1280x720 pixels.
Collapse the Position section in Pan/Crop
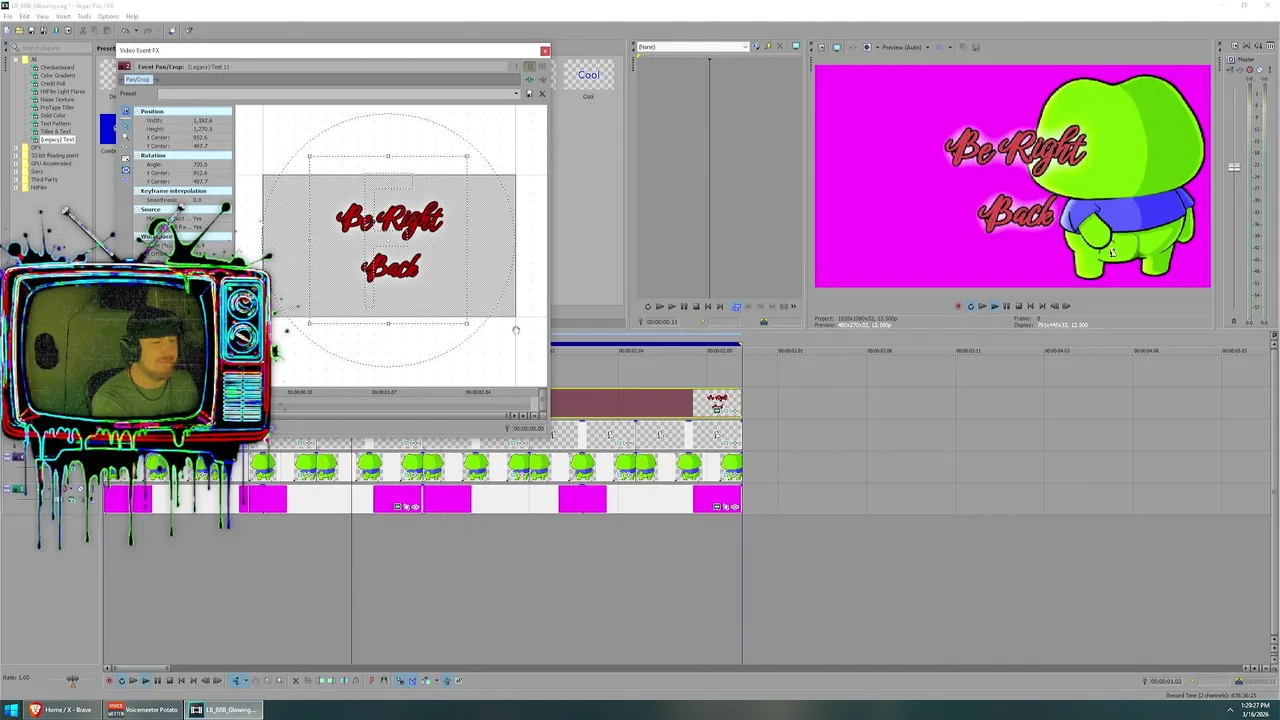(x=137, y=111)
